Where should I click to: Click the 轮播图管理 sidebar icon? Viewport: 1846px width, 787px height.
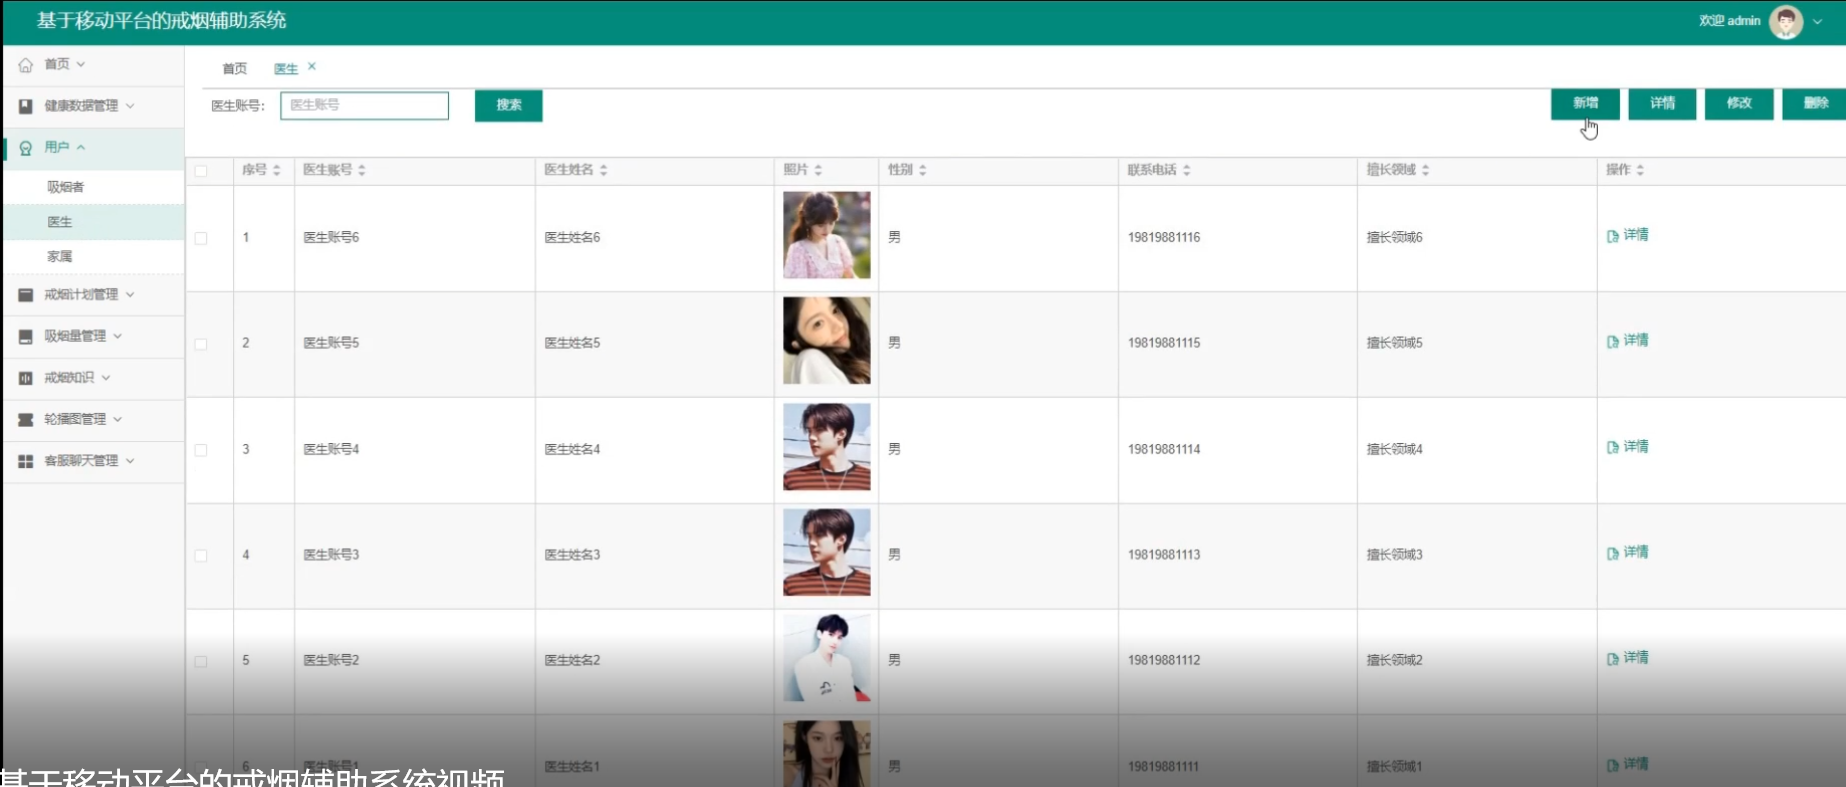click(26, 420)
